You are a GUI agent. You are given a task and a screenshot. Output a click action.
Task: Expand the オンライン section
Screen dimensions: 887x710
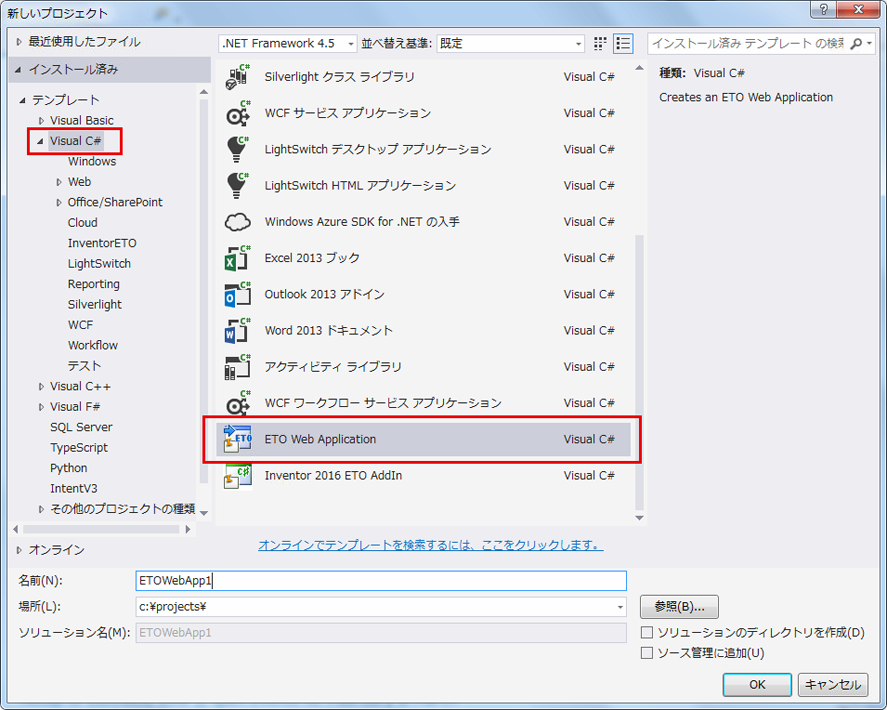[19, 550]
